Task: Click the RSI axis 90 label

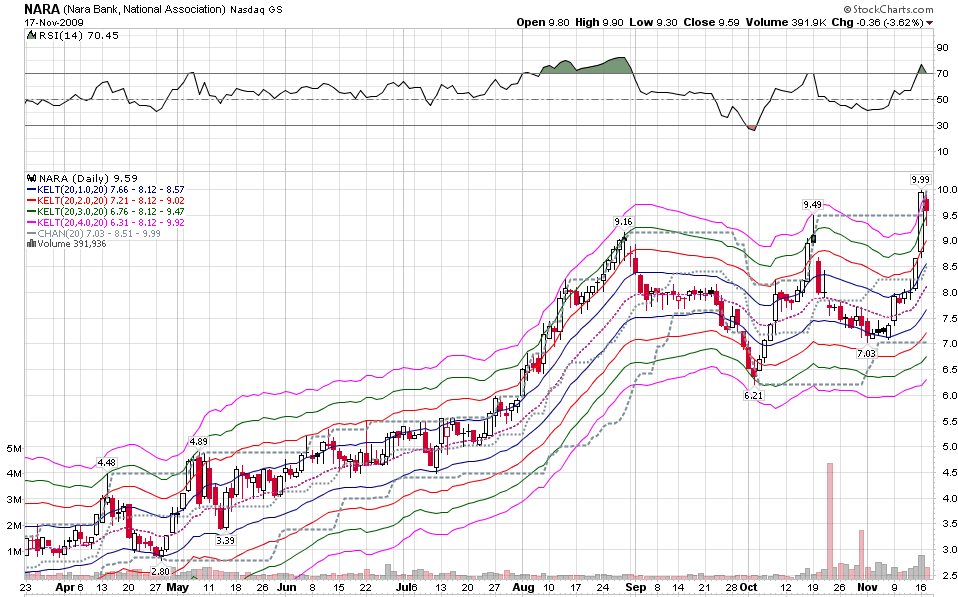Action: pyautogui.click(x=943, y=48)
